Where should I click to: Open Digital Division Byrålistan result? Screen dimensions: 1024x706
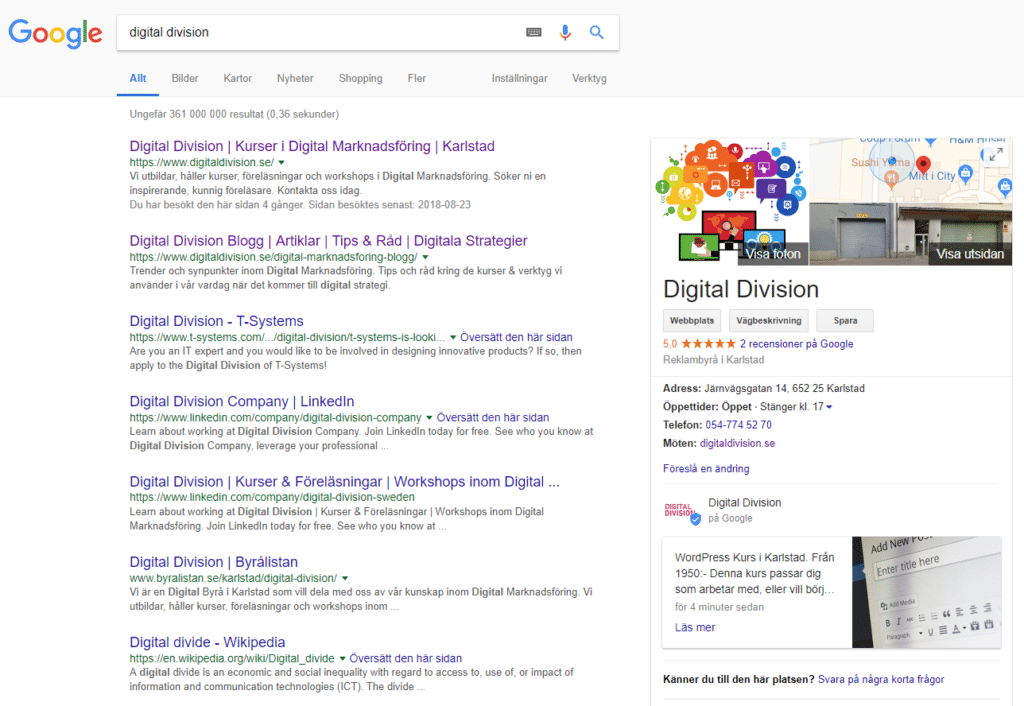coord(214,562)
